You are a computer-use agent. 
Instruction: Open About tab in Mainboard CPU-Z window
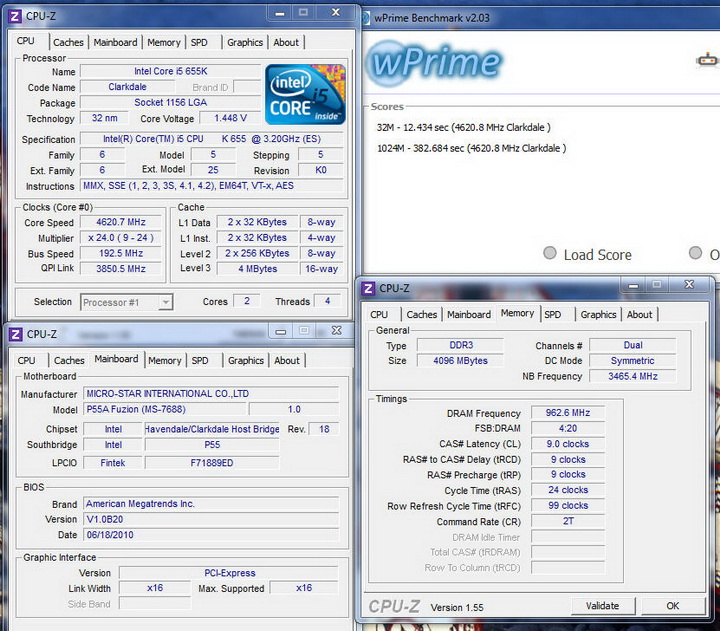click(x=287, y=361)
